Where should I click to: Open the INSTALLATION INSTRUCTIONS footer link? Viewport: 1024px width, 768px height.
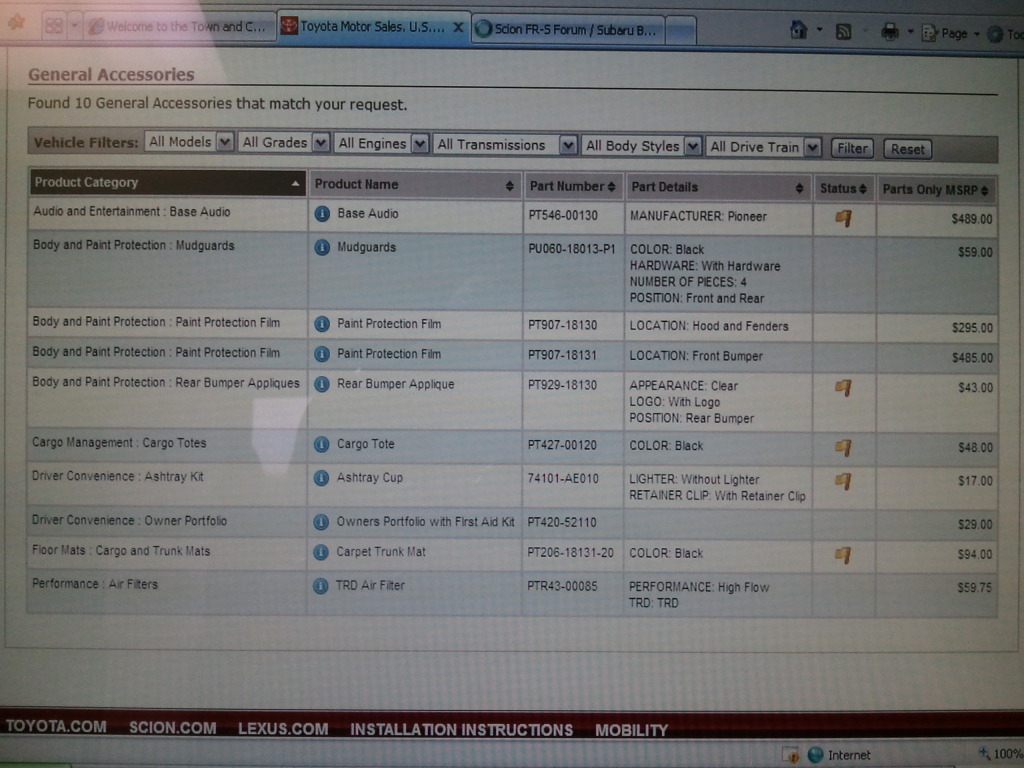[461, 730]
